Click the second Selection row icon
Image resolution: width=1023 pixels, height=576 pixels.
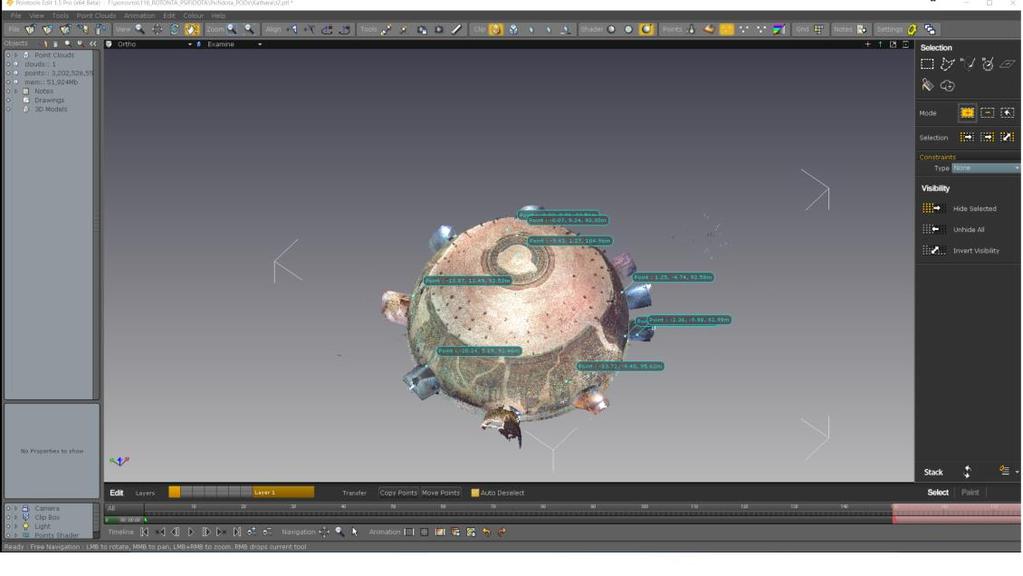[x=988, y=137]
